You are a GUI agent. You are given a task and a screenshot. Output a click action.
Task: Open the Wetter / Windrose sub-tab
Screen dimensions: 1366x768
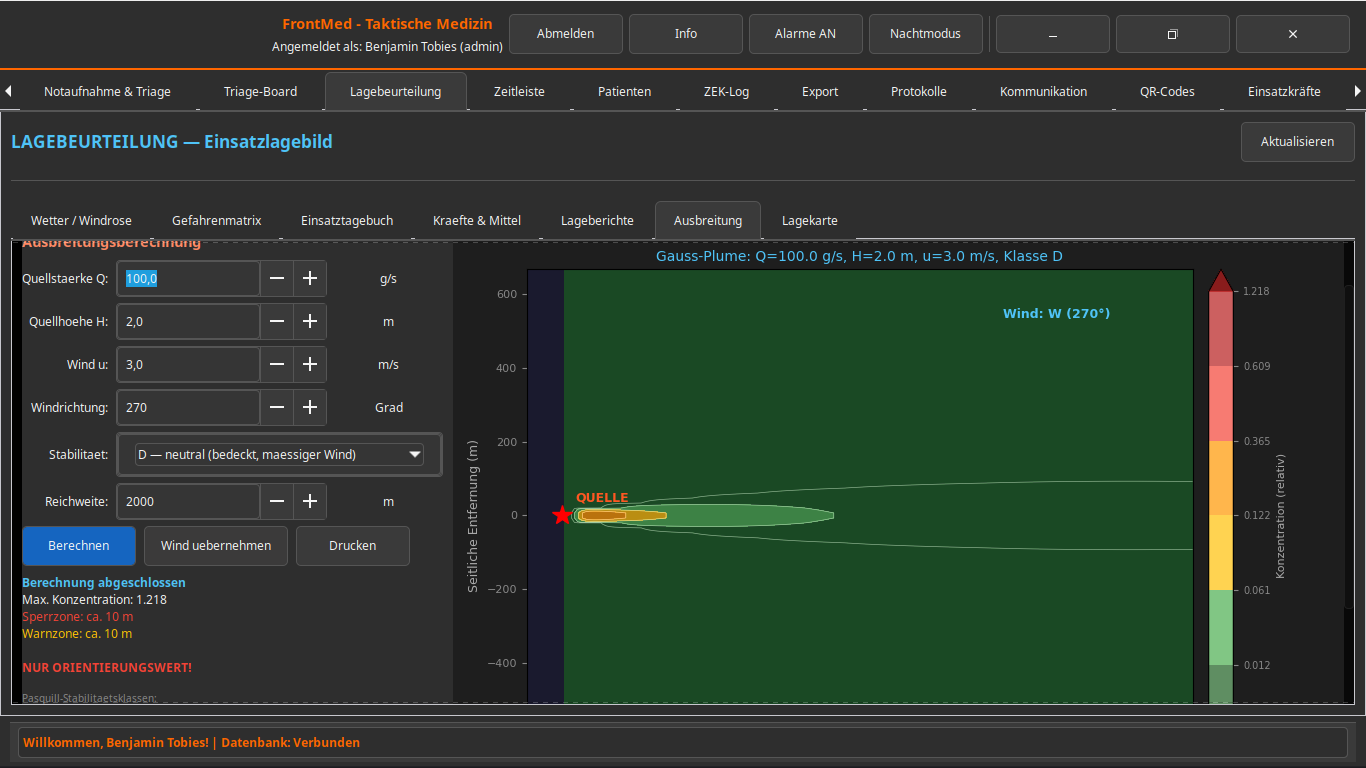coord(81,221)
